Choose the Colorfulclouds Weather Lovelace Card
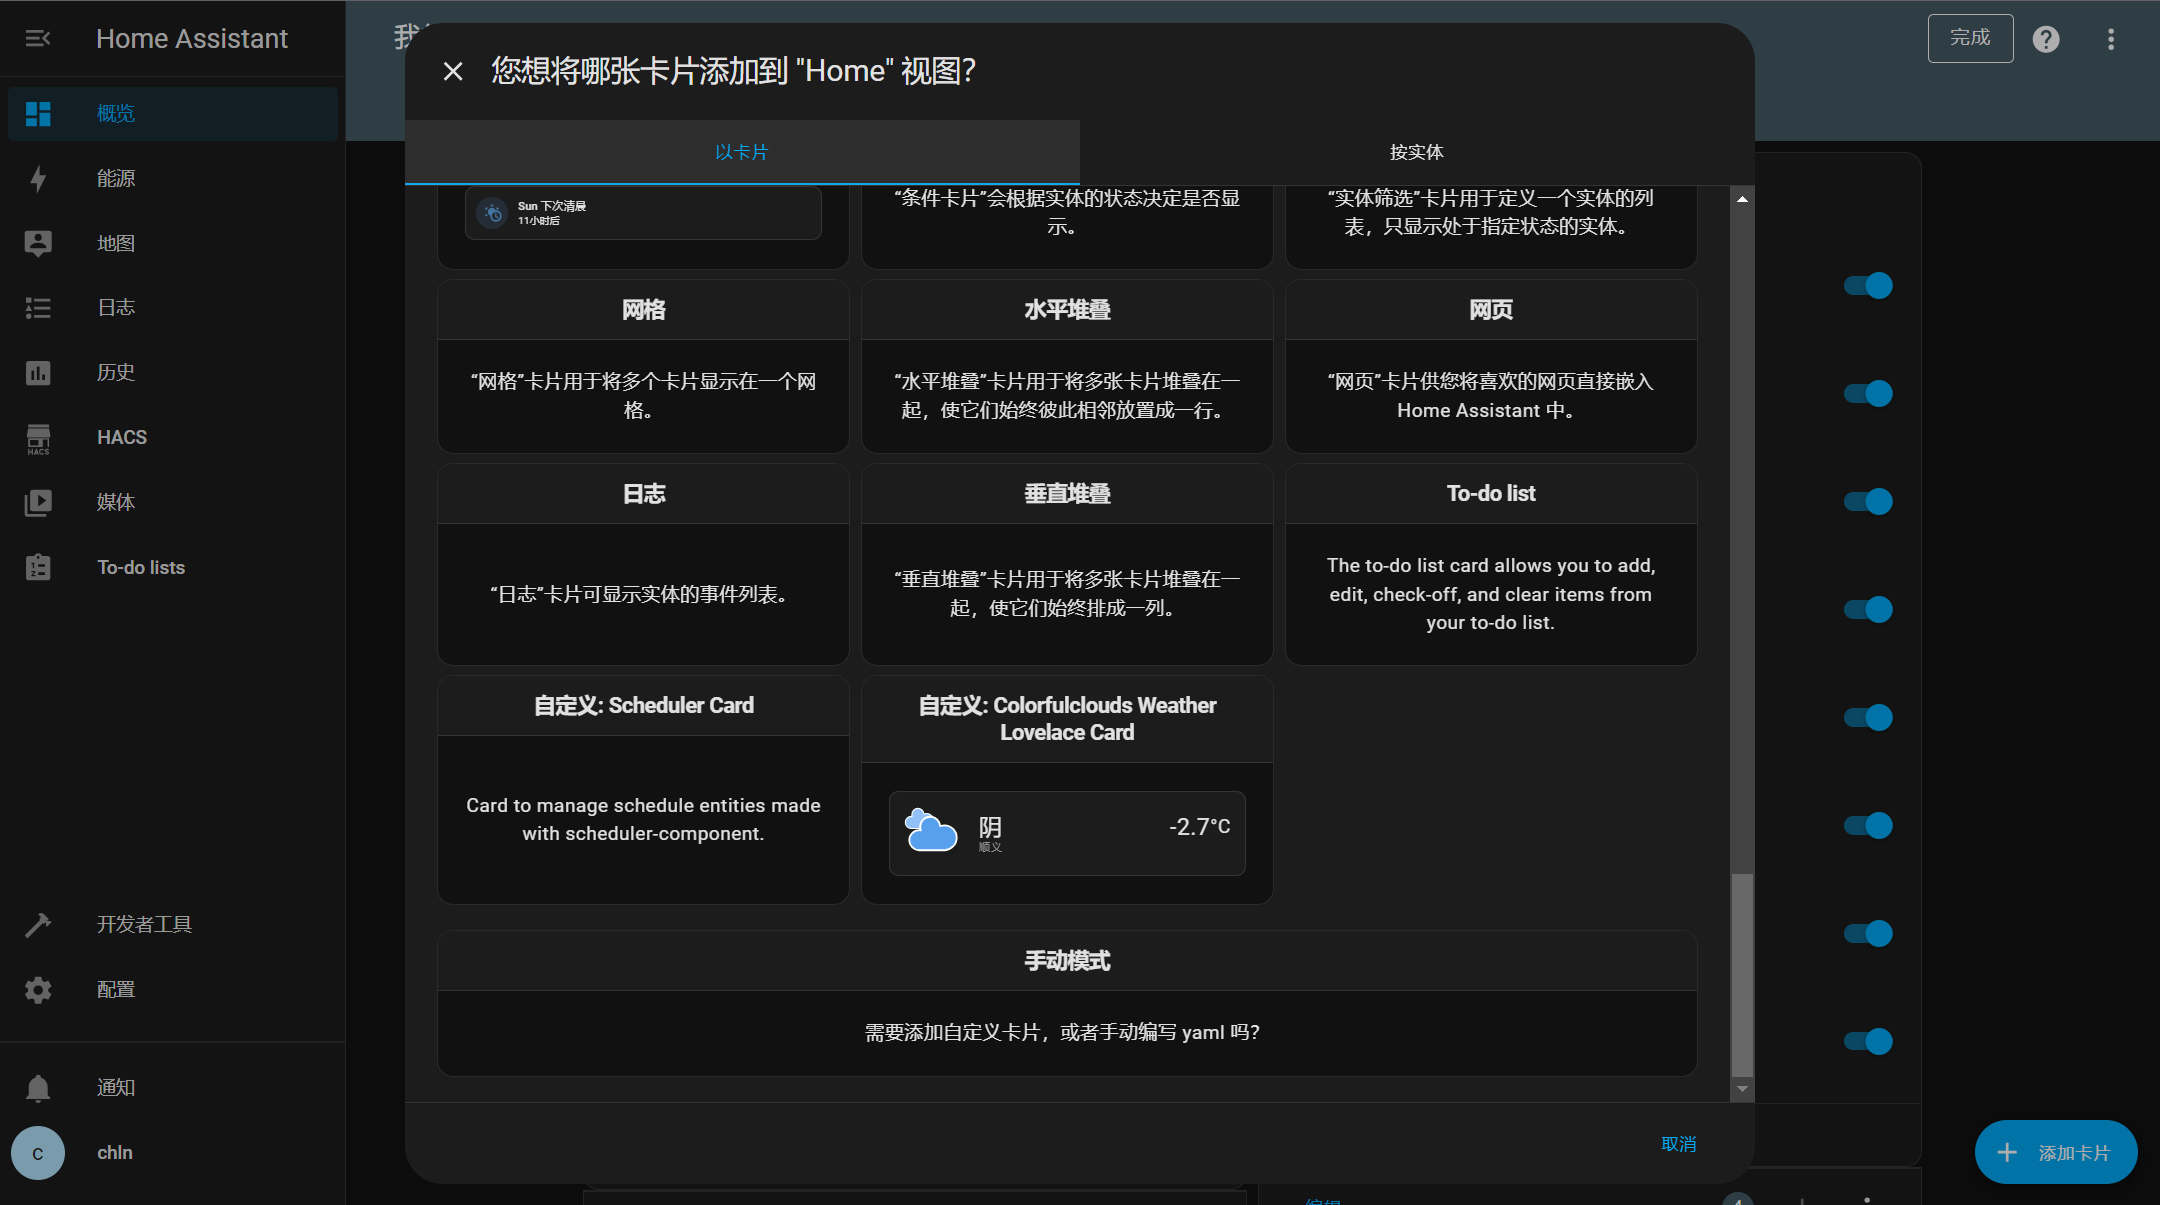Image resolution: width=2160 pixels, height=1205 pixels. [1067, 790]
